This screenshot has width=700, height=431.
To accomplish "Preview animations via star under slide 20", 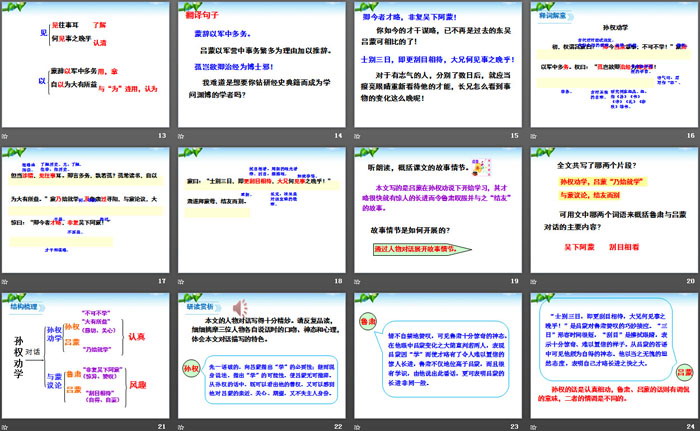I will click(x=533, y=281).
